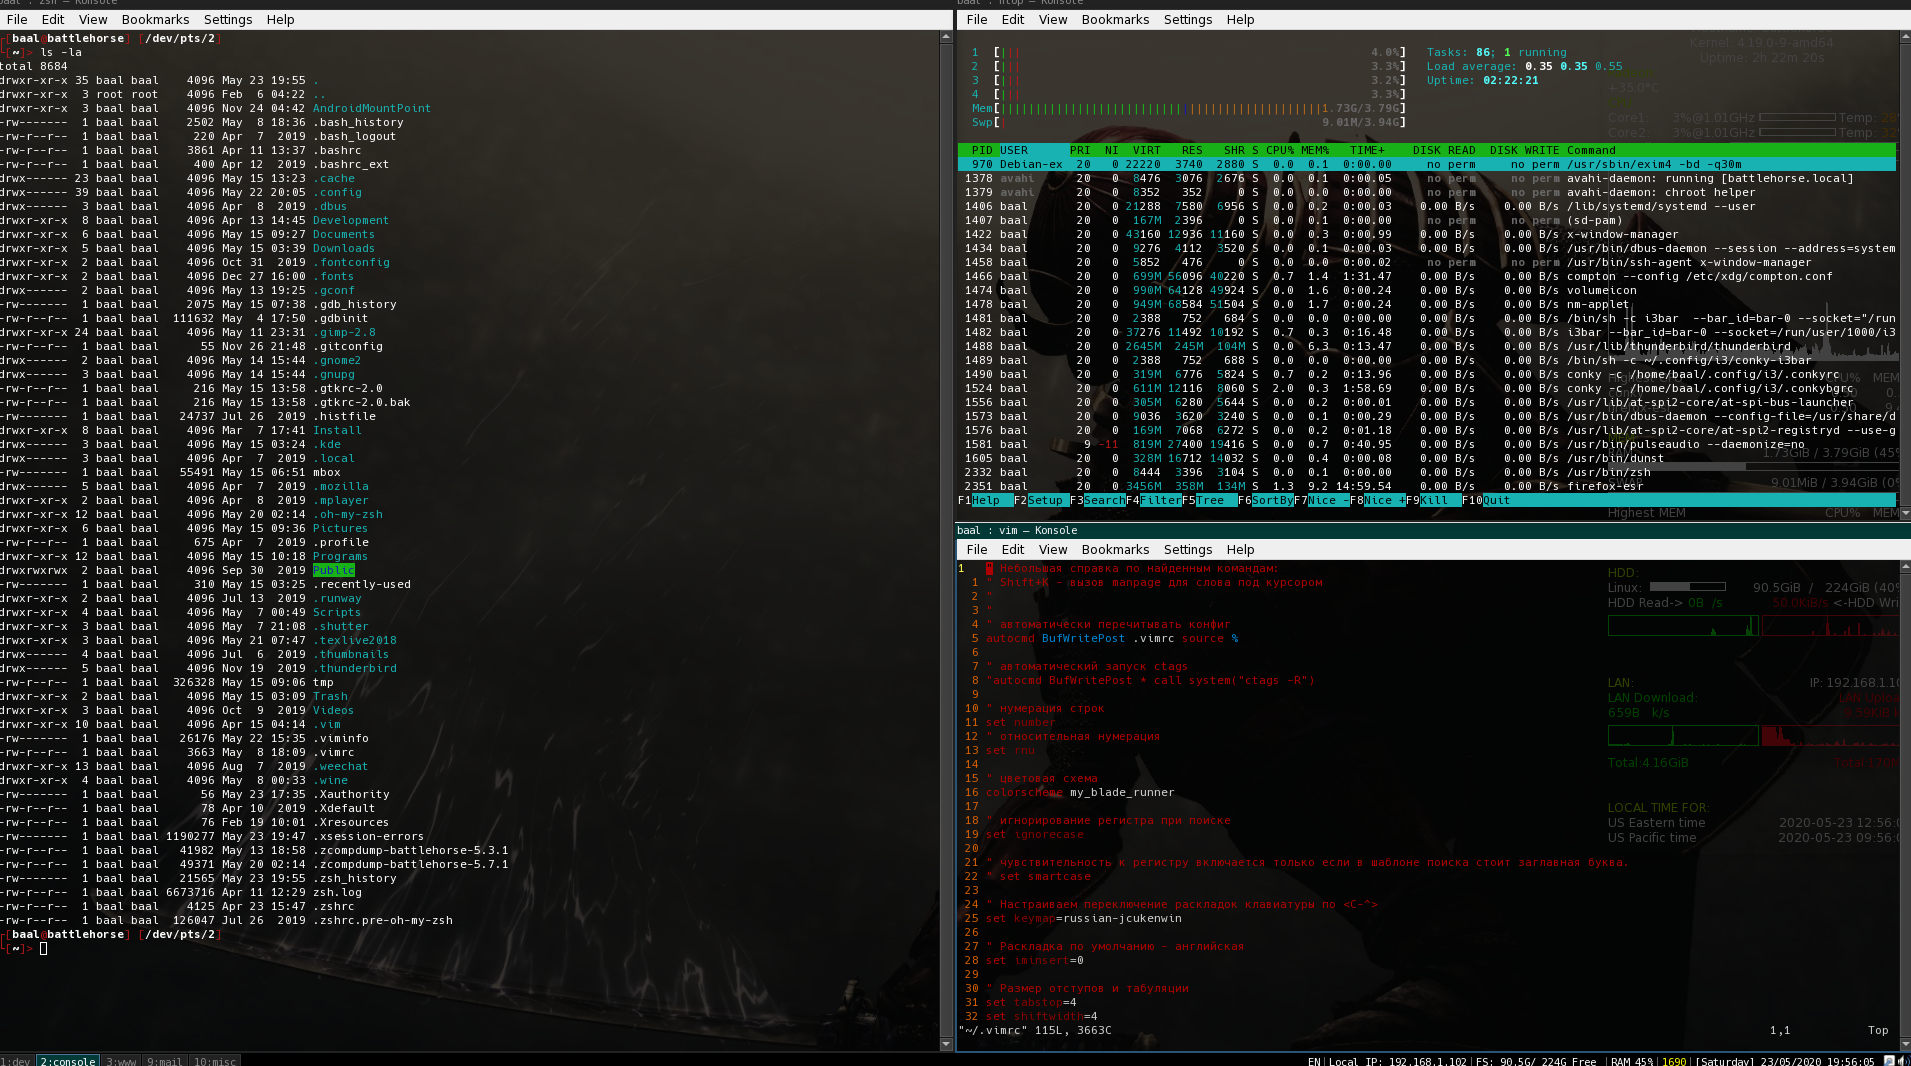Click the zsh terminal vertical scrollbar track
Image resolution: width=1911 pixels, height=1066 pixels.
point(946,540)
